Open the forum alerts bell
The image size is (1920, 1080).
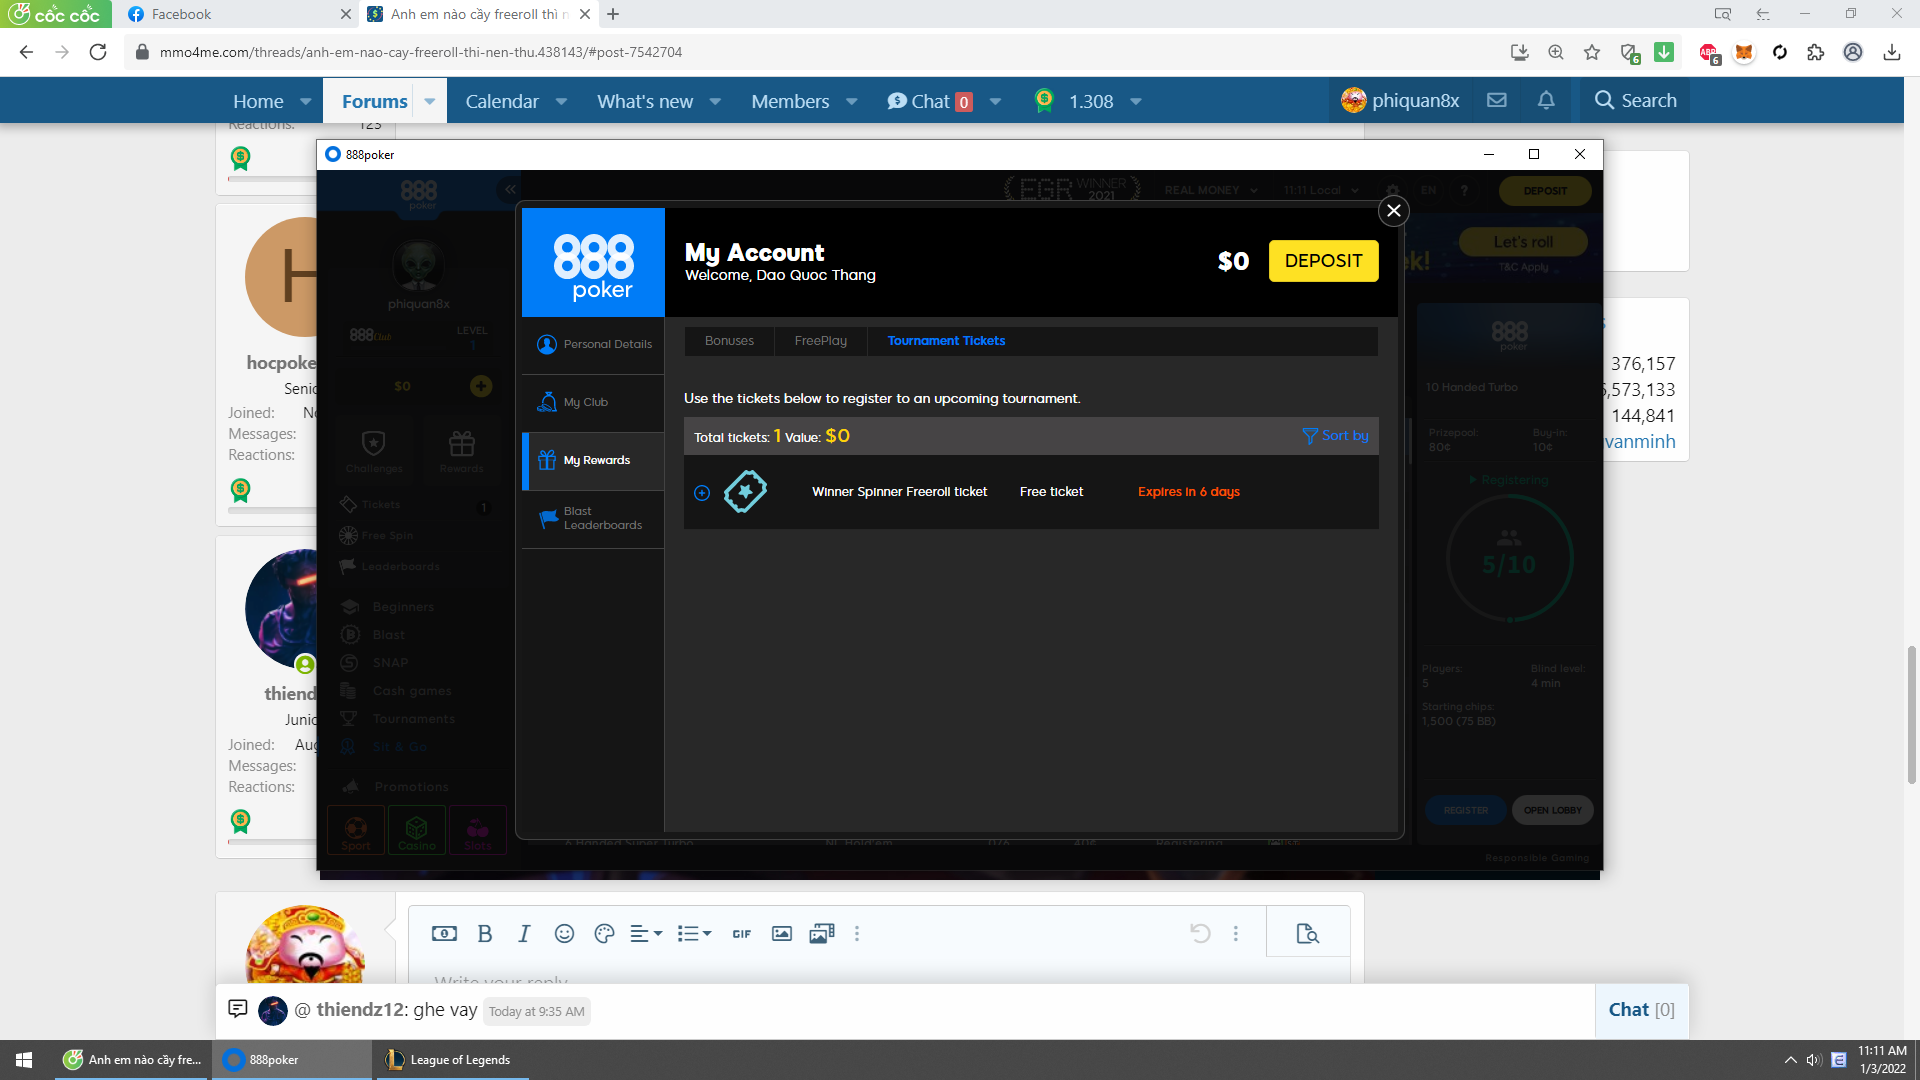[x=1546, y=101]
